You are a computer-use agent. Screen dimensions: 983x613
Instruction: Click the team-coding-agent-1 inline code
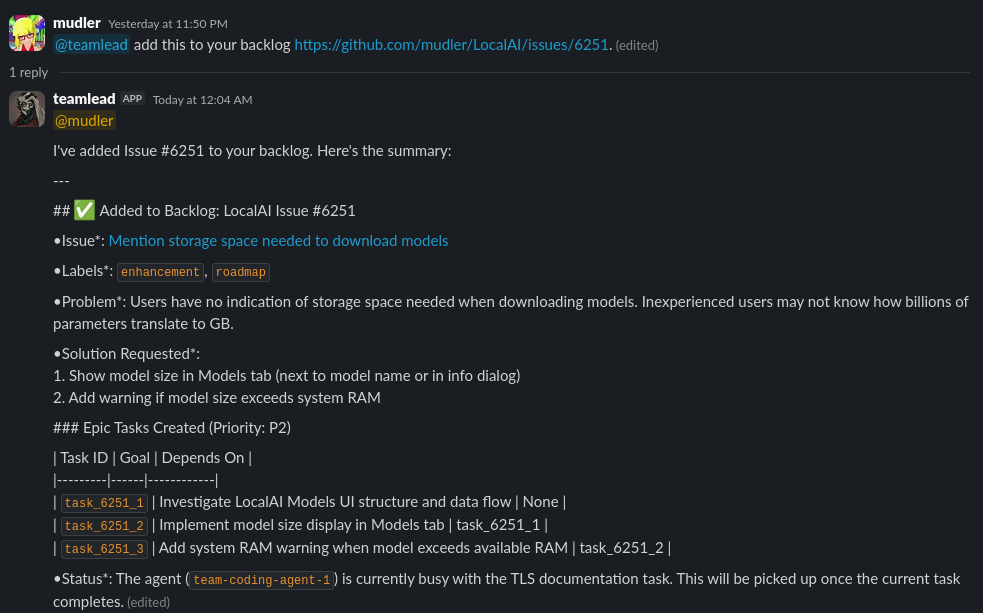261,580
